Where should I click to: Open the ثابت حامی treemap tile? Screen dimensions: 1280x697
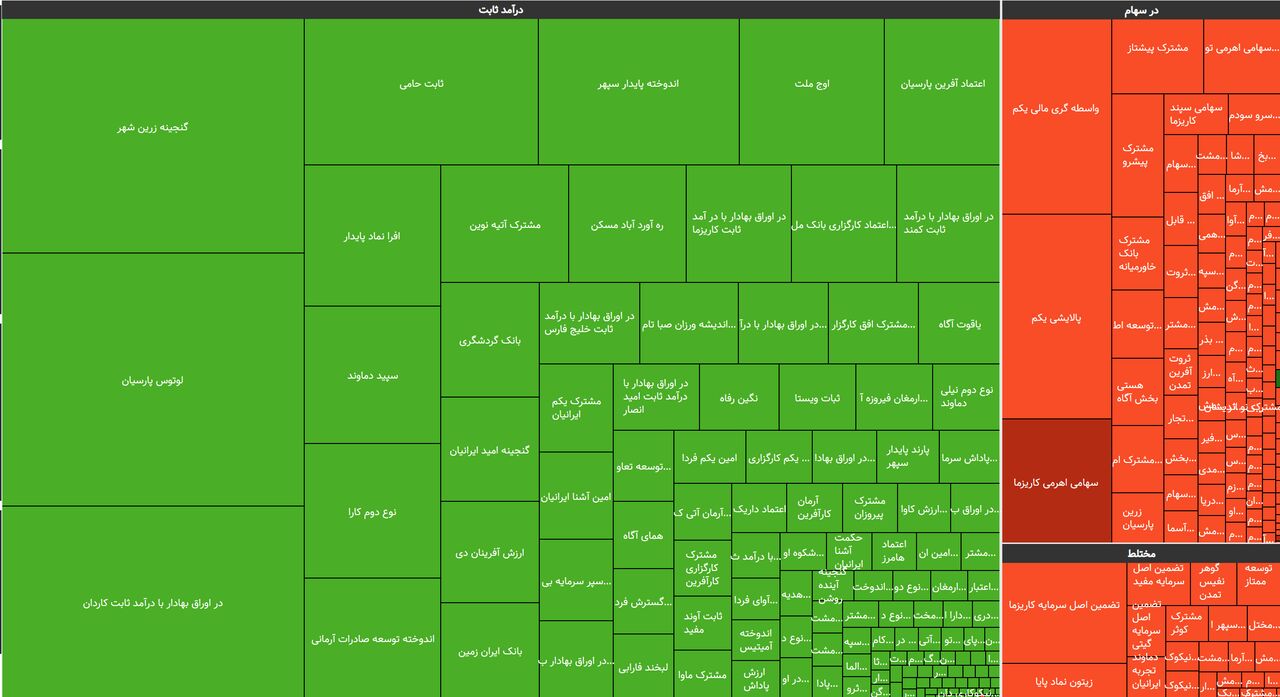point(421,85)
